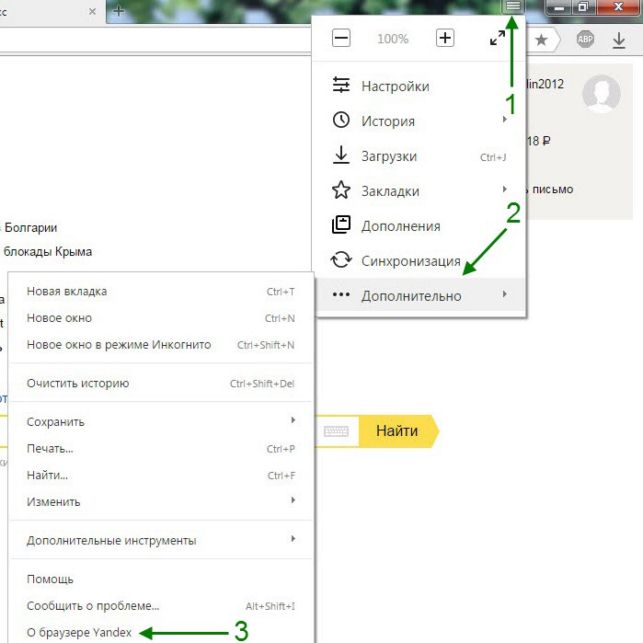The image size is (643, 643).
Task: Open the Изменить submenu entry
Action: [x=161, y=502]
